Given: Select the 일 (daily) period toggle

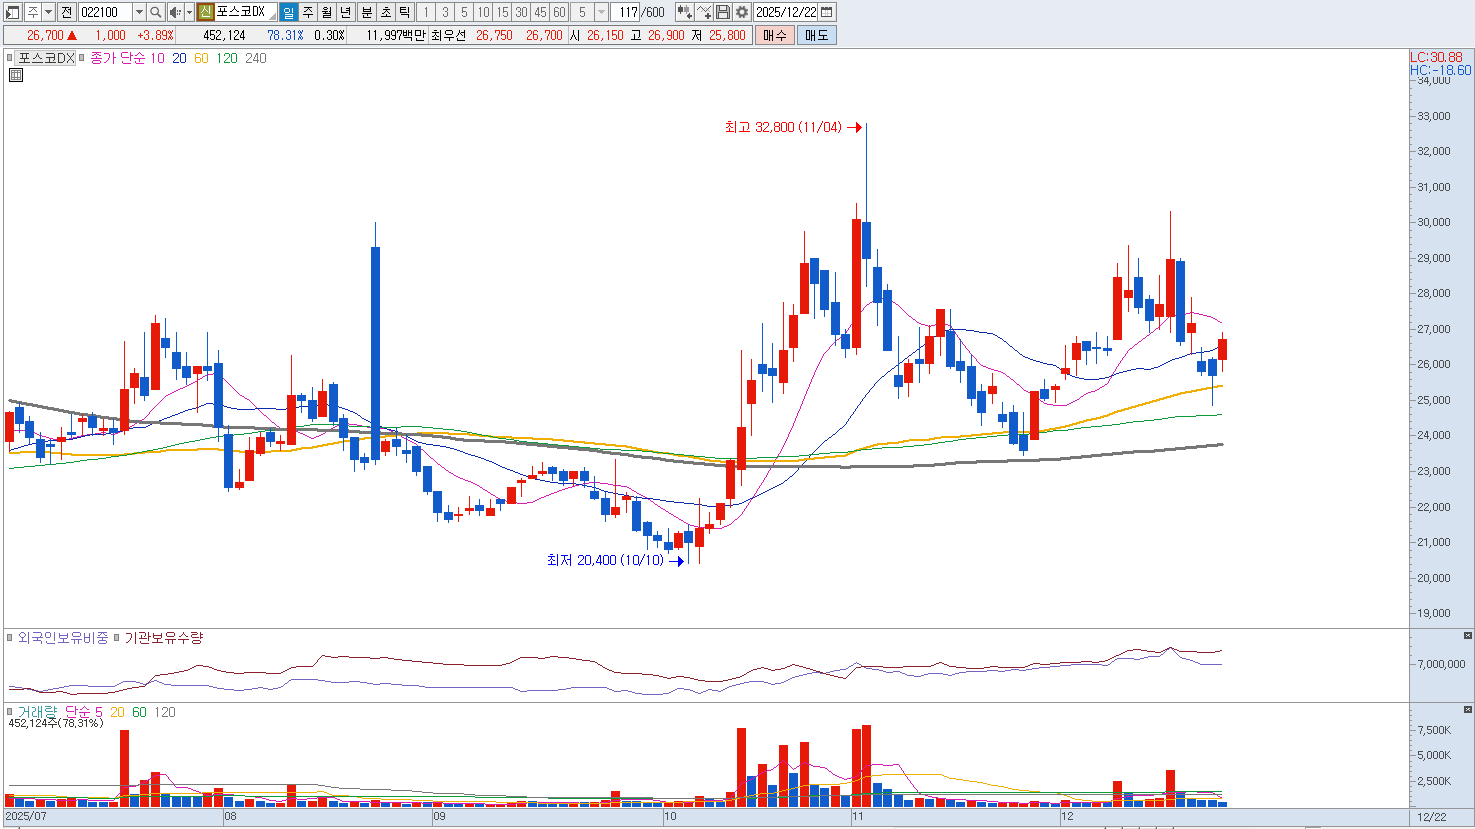Looking at the screenshot, I should click(x=288, y=12).
